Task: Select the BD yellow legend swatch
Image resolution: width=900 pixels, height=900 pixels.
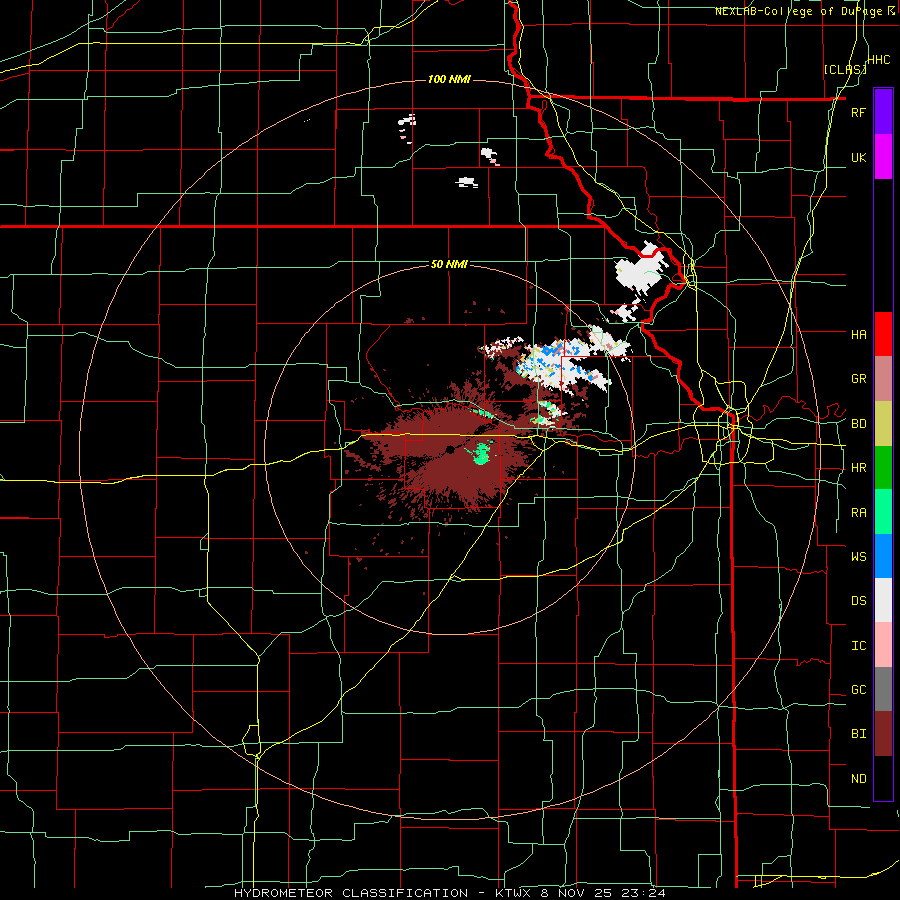Action: coord(883,424)
